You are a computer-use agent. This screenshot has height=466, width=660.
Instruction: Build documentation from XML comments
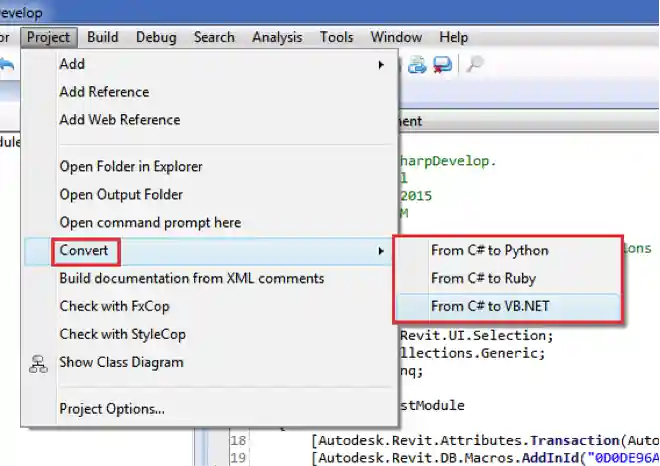191,278
